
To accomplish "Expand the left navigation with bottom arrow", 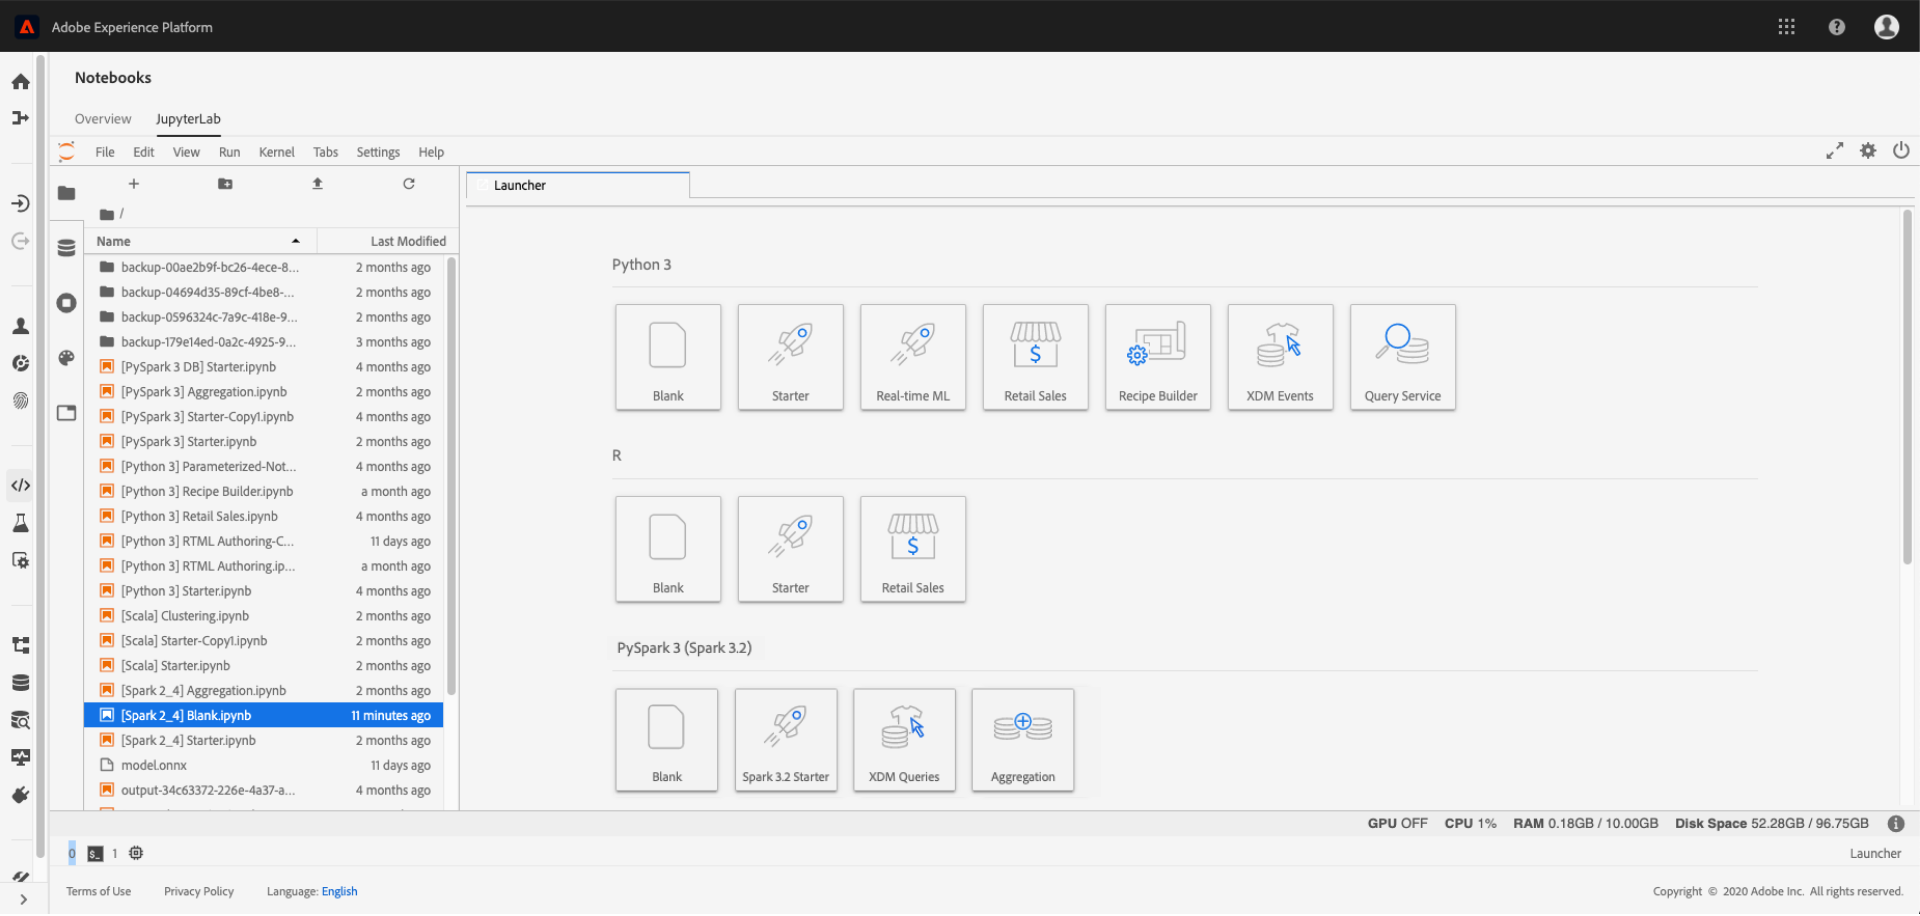I will 23,900.
